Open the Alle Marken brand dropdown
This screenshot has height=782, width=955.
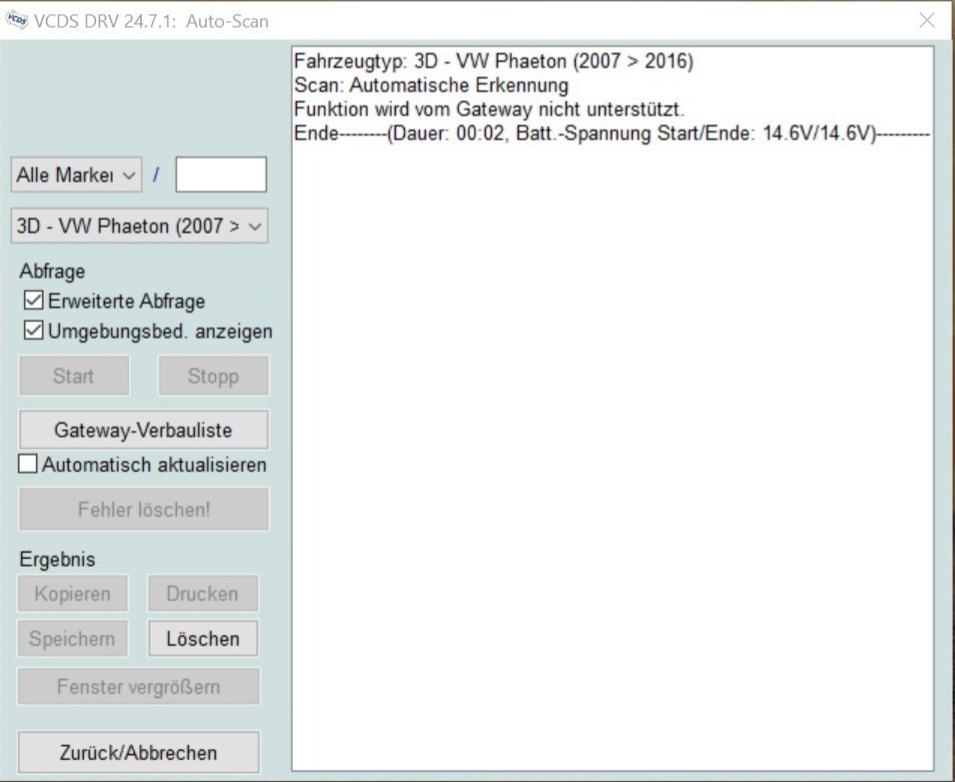[76, 175]
